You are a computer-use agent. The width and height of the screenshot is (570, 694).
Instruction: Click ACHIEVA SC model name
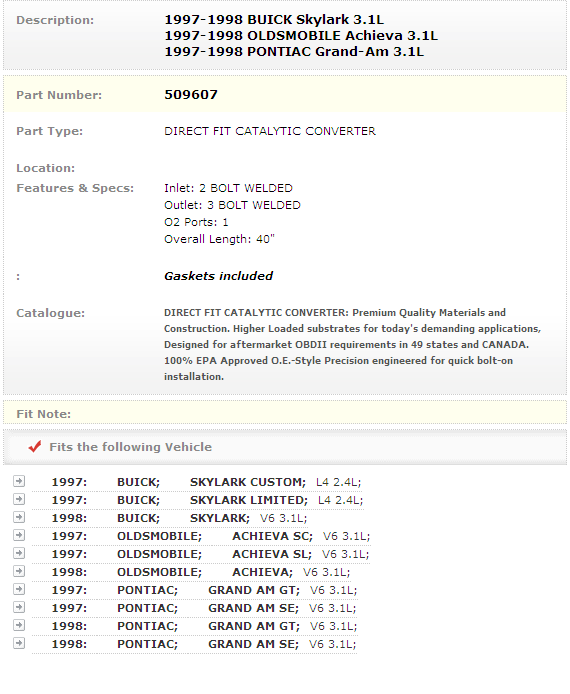272,536
